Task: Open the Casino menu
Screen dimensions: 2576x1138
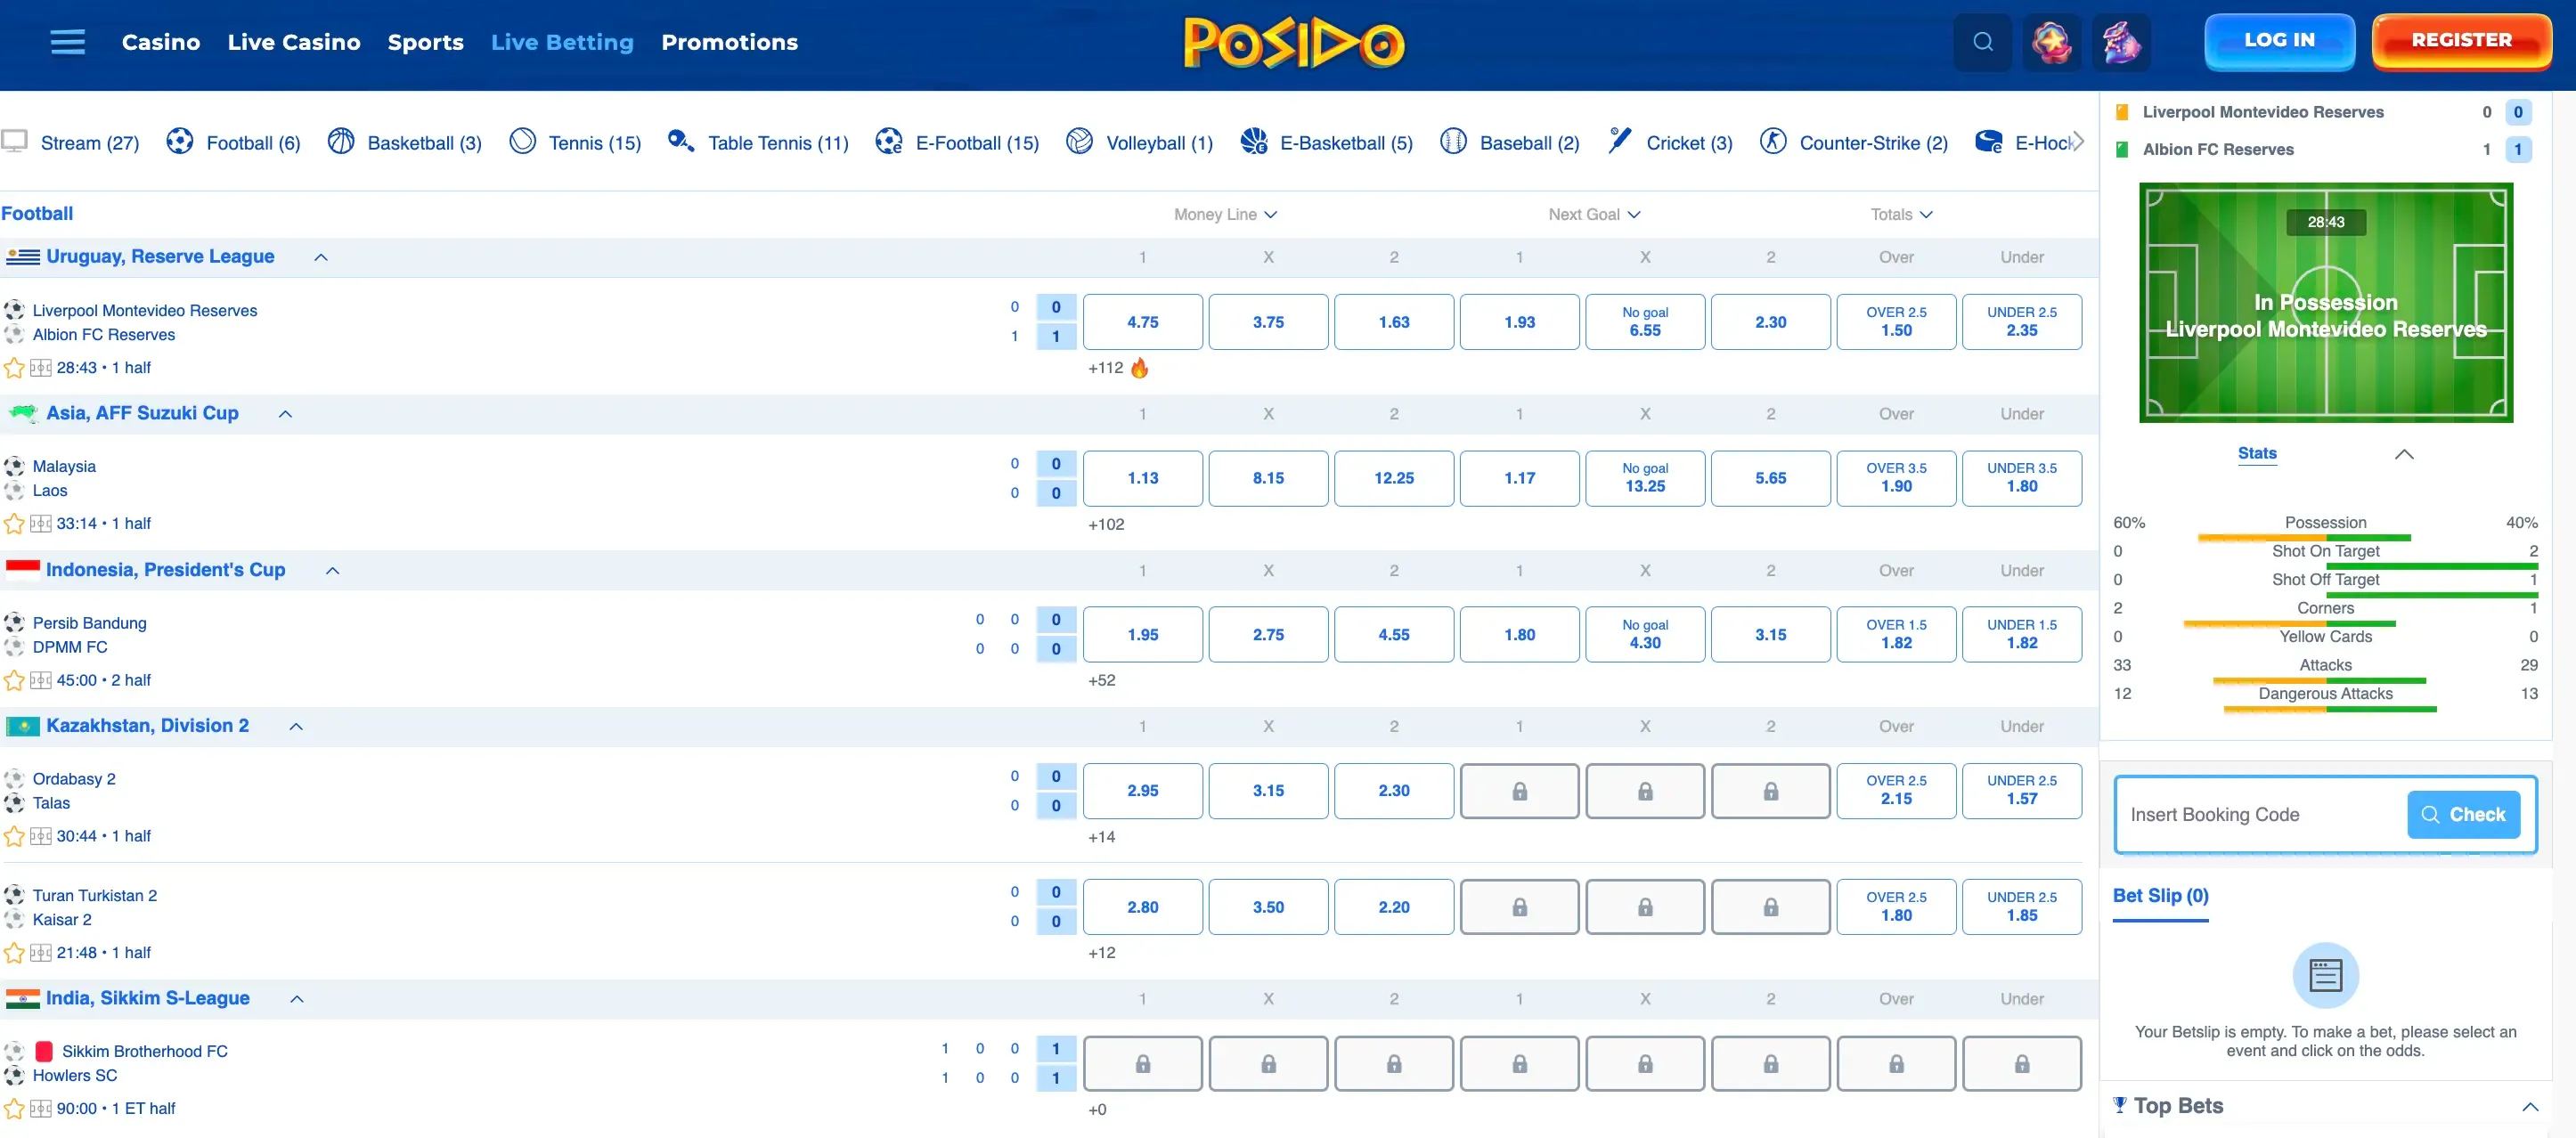Action: [x=161, y=42]
